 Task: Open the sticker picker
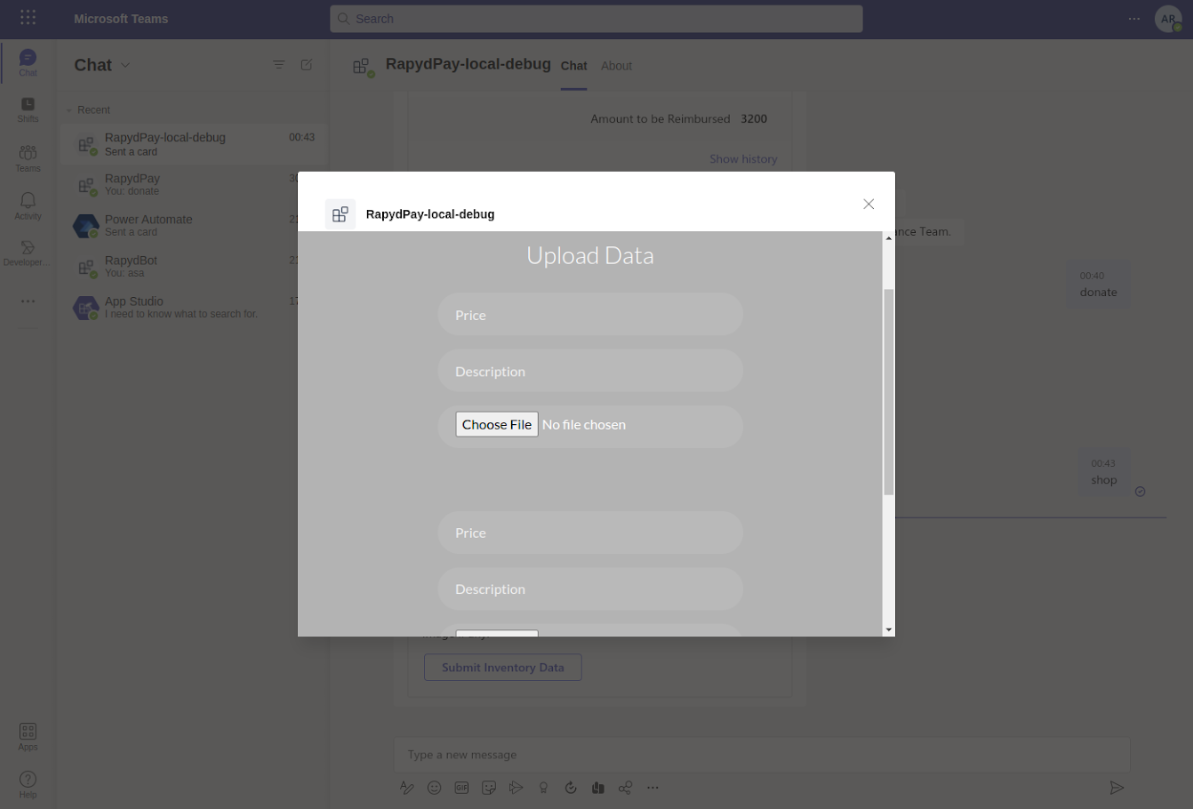[x=488, y=788]
